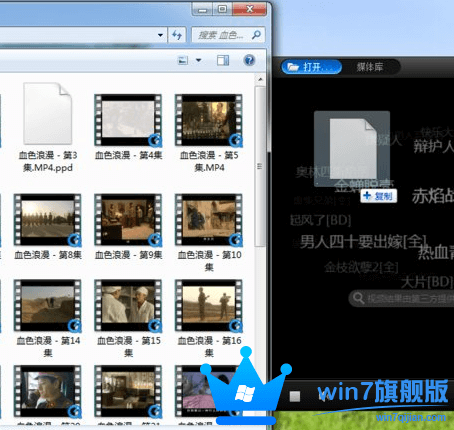Image resolution: width=454 pixels, height=430 pixels.
Task: Open the 血色浪漫 第3集.MP4.ppd file icon
Action: tap(47, 114)
